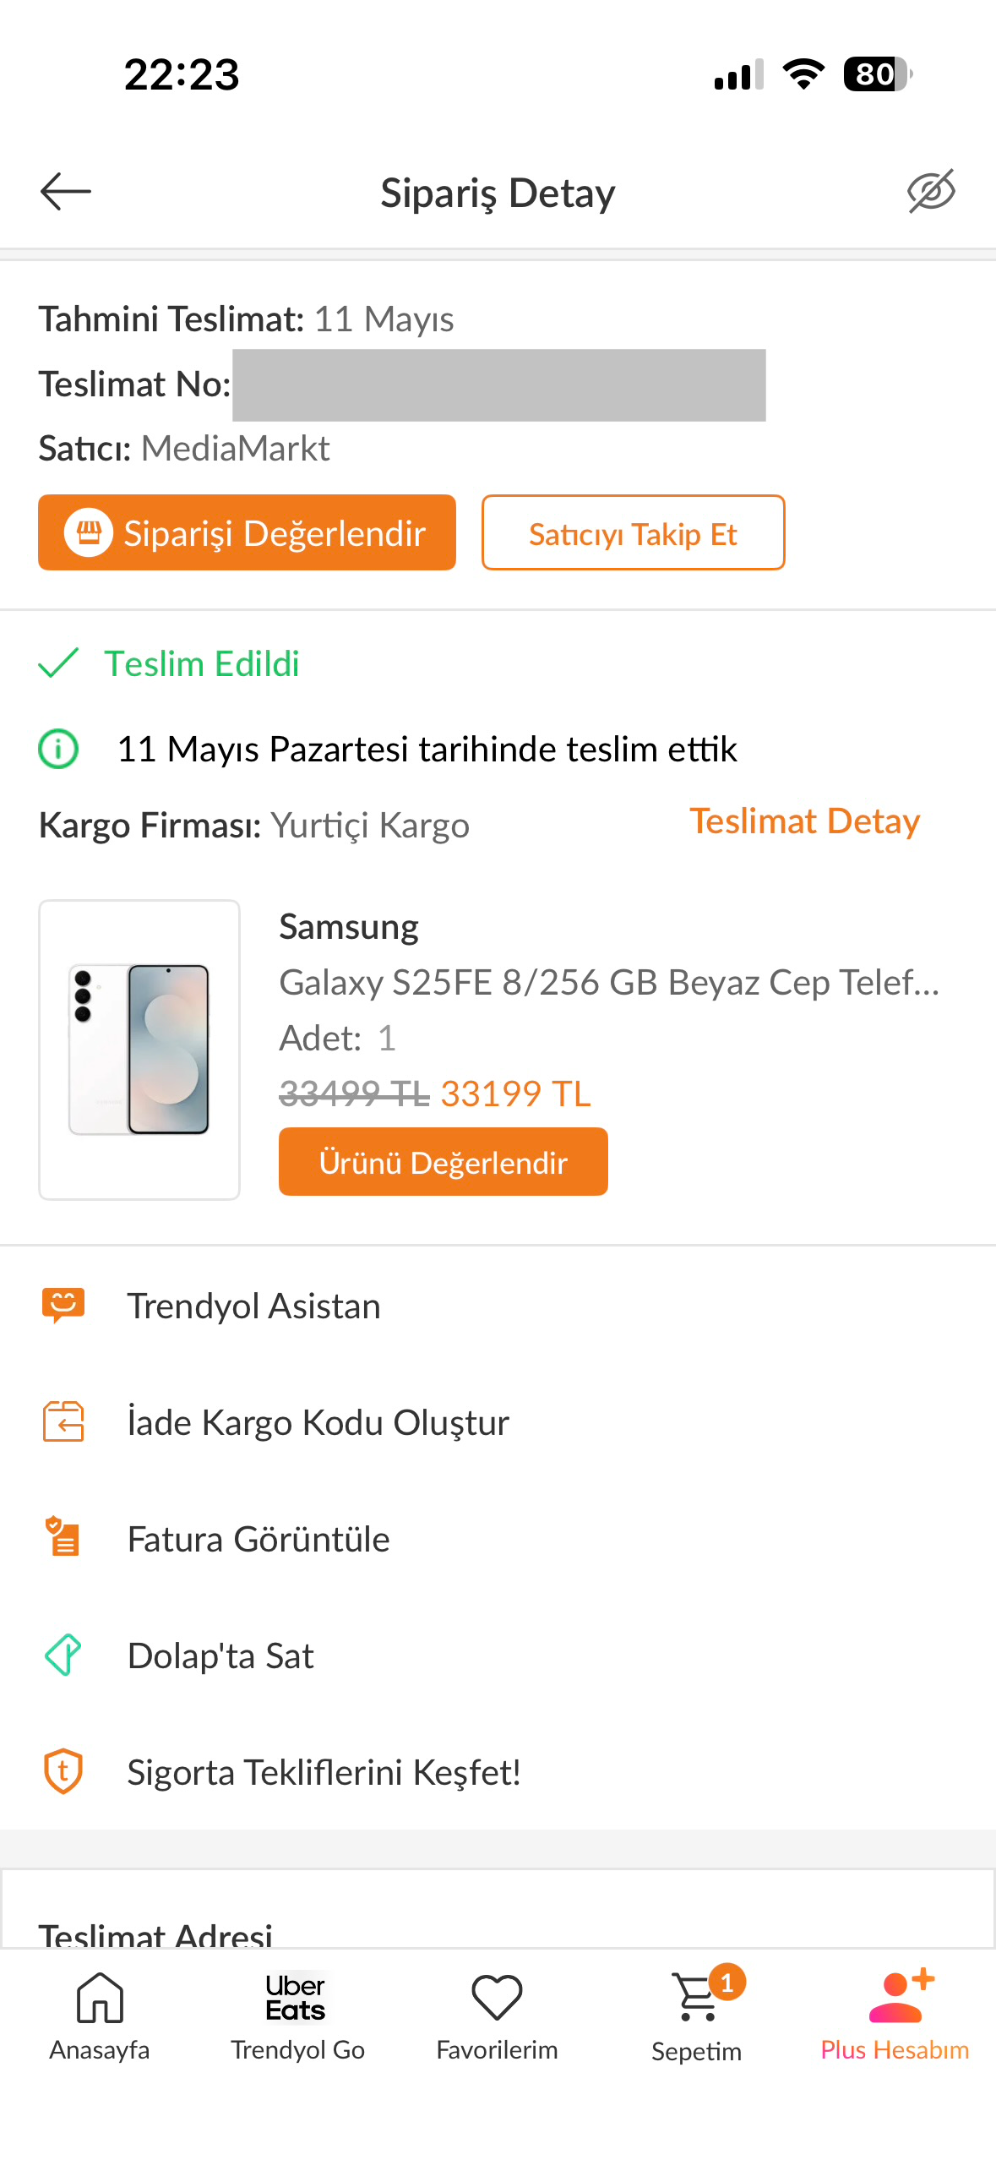Open the Galaxy S25FE product title
996x2160 pixels.
point(609,982)
